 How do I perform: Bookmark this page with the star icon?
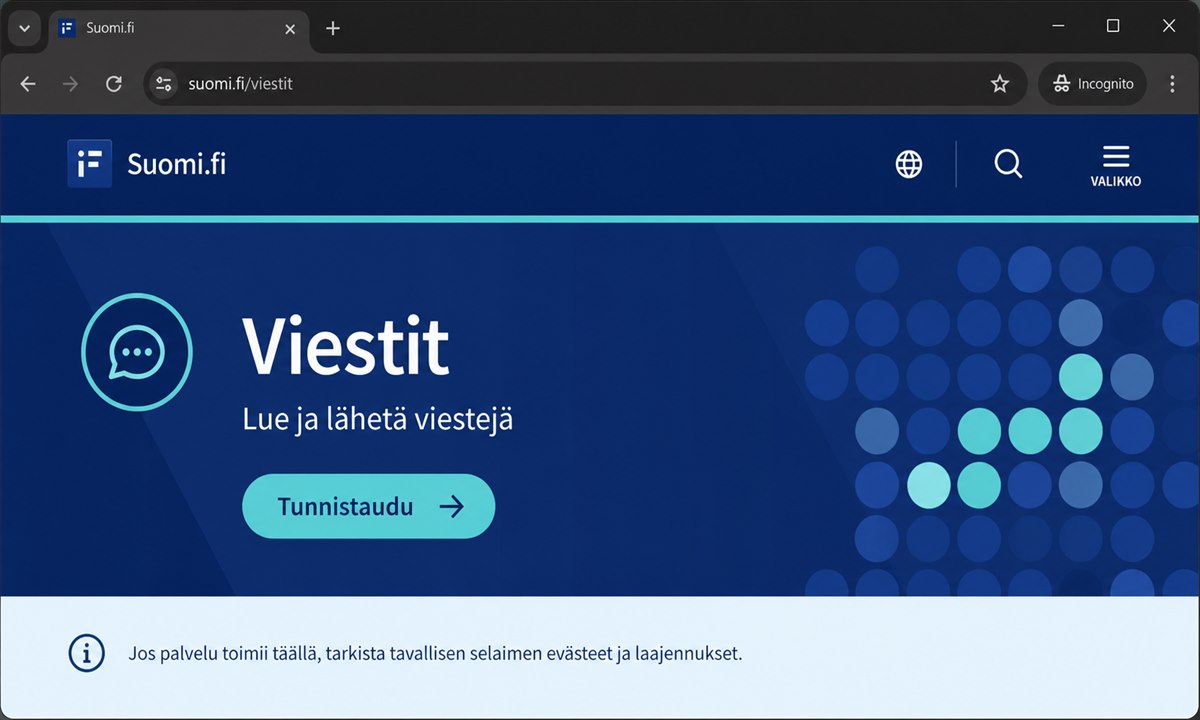(x=1000, y=84)
